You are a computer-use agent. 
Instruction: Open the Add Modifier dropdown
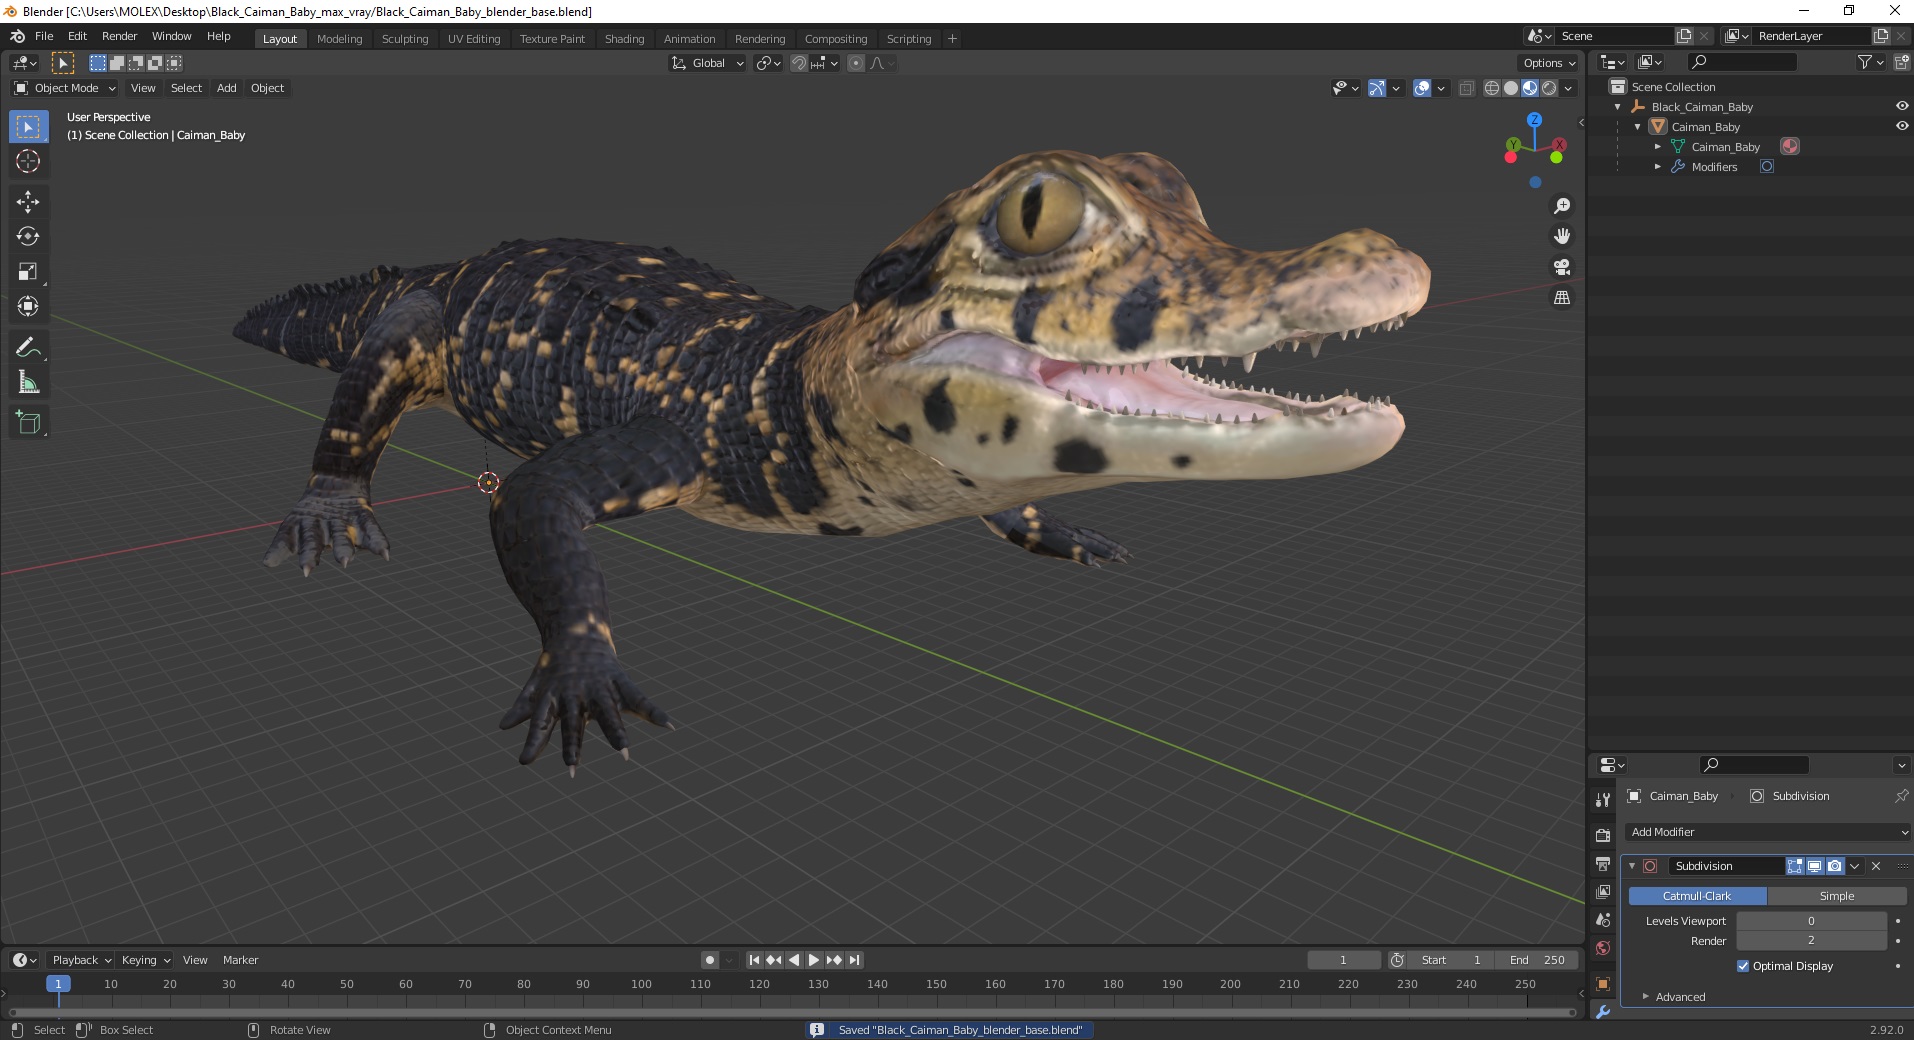tap(1768, 832)
